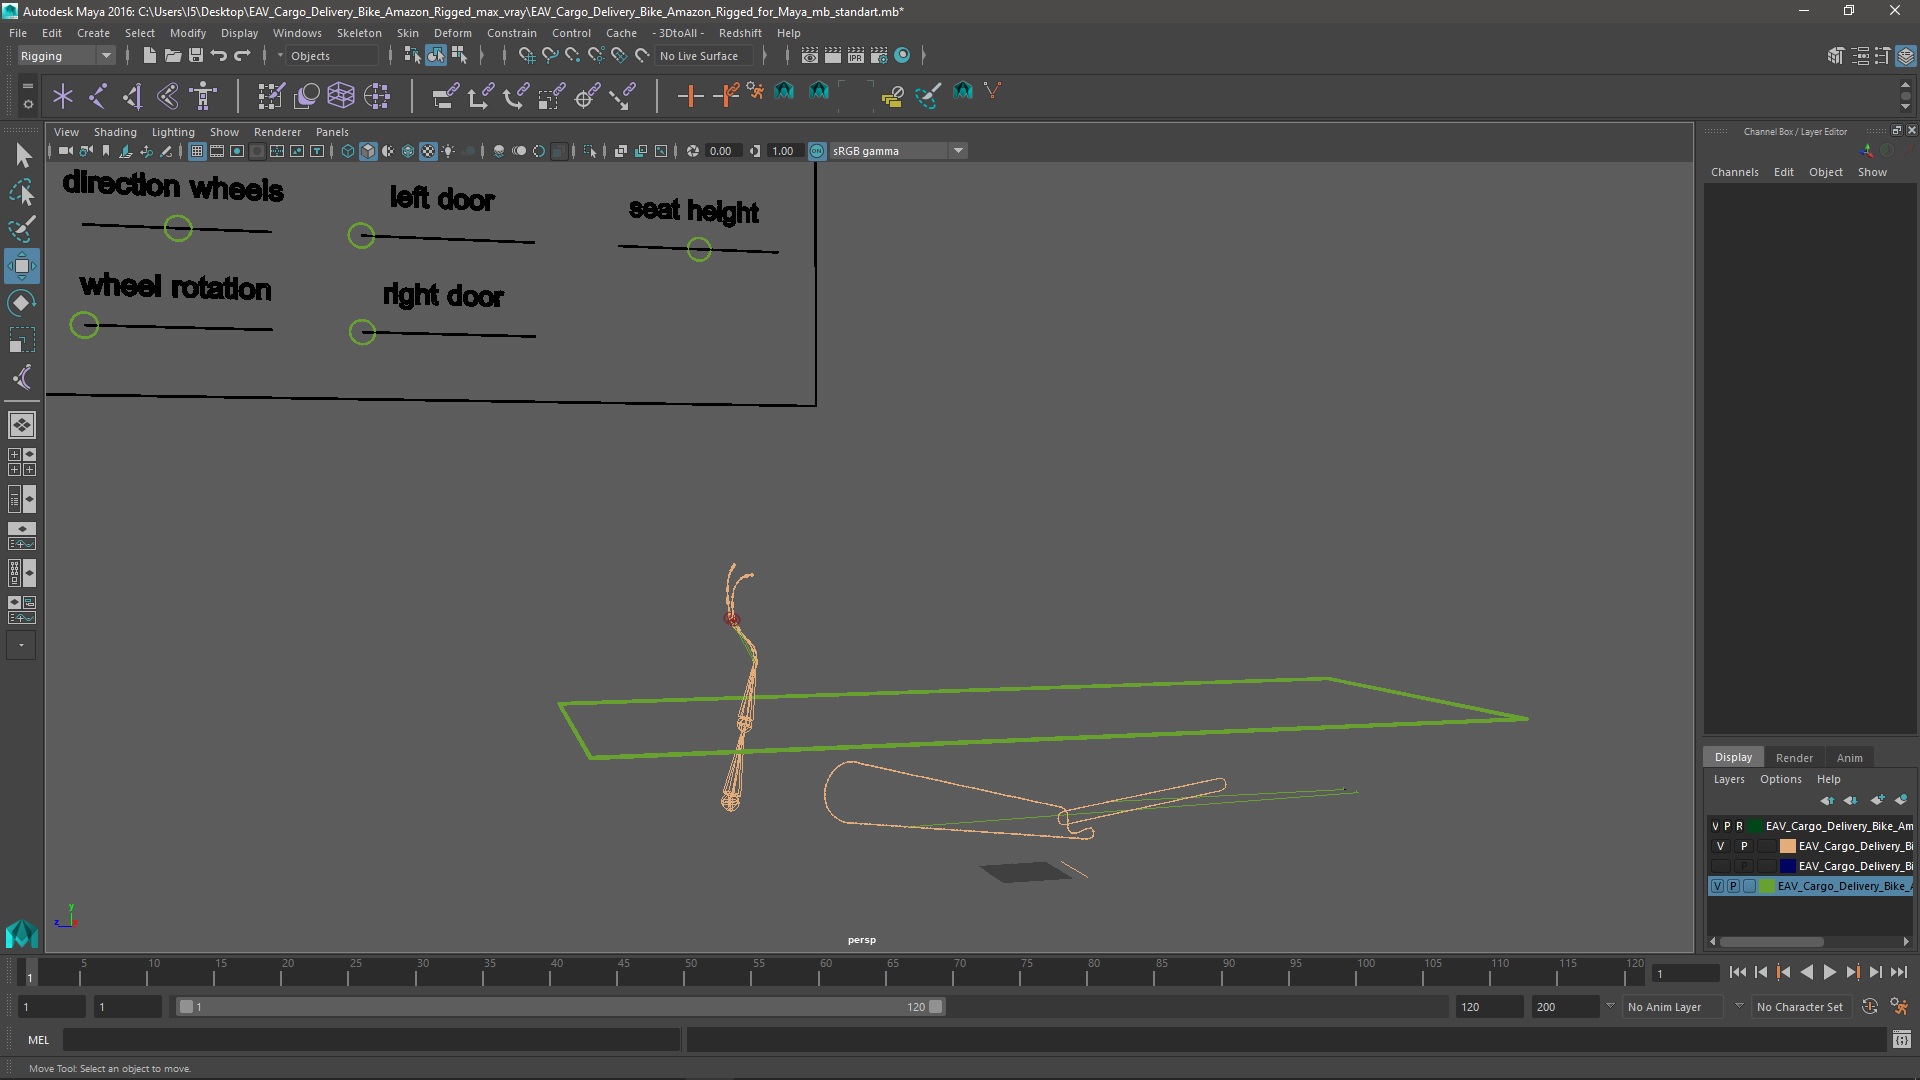Toggle V column for top layer
This screenshot has width=1920, height=1080.
1716,825
